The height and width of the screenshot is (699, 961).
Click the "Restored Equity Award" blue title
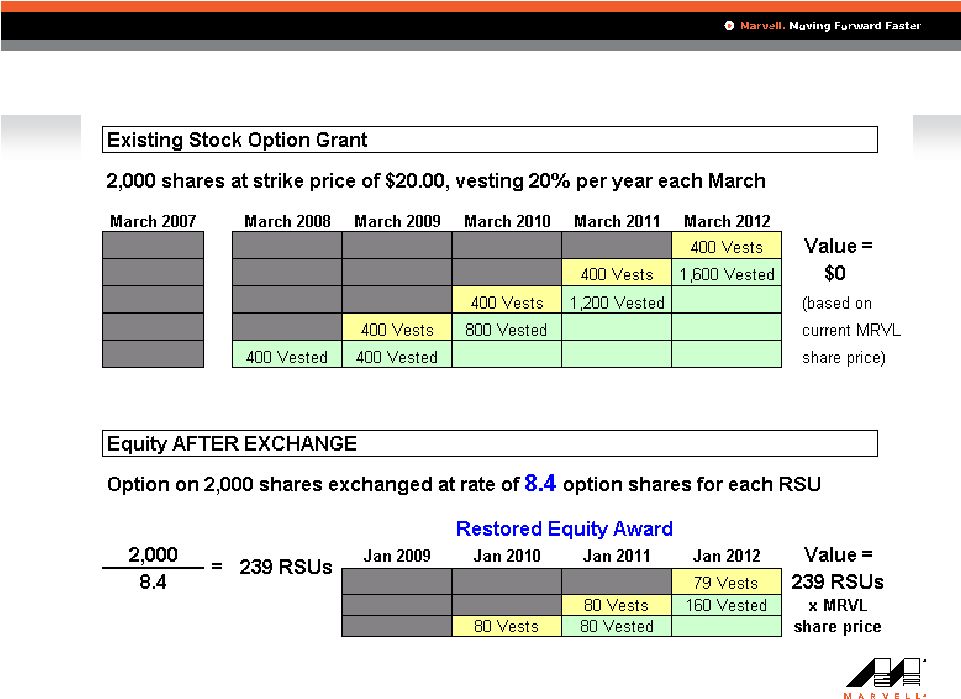click(x=564, y=528)
